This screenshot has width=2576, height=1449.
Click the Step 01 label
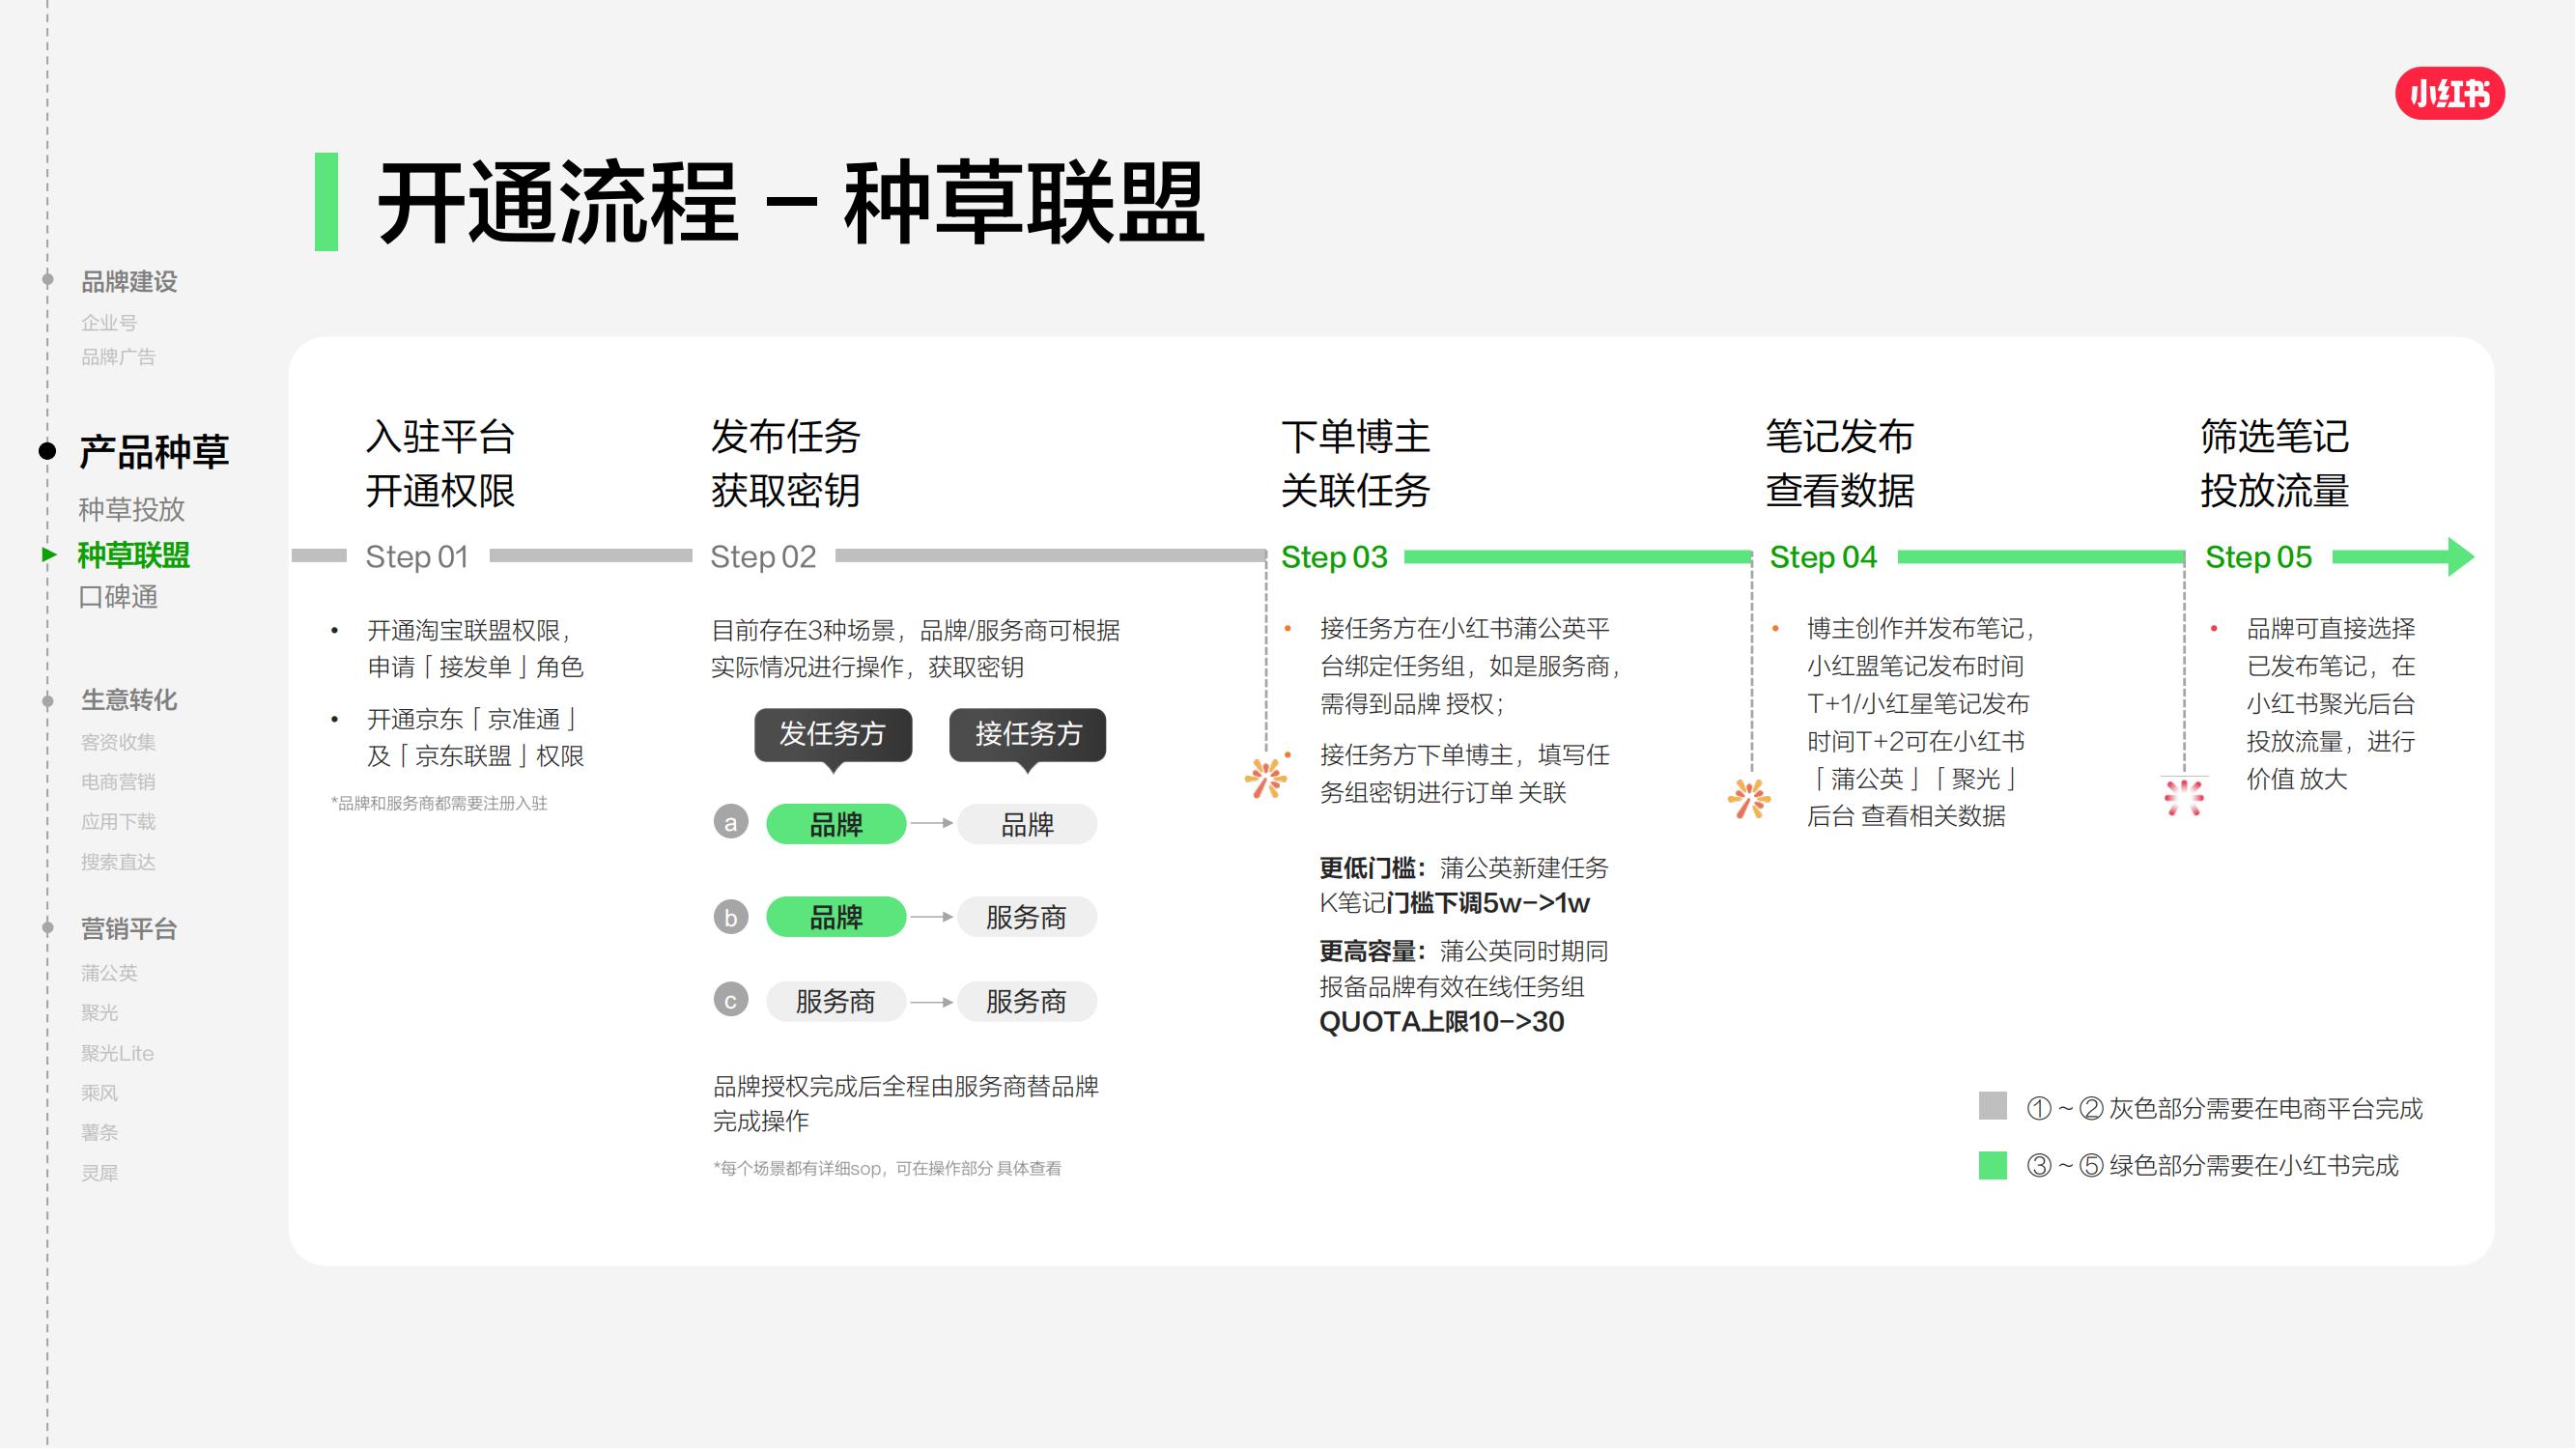pyautogui.click(x=417, y=556)
